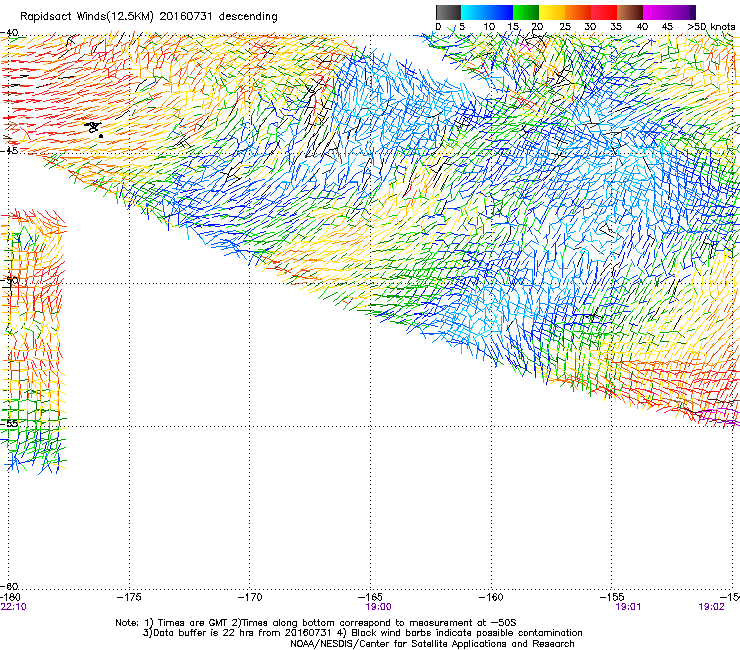740x650 pixels.
Task: Select the cyan 5-10 knots legend swatch
Action: [474, 12]
